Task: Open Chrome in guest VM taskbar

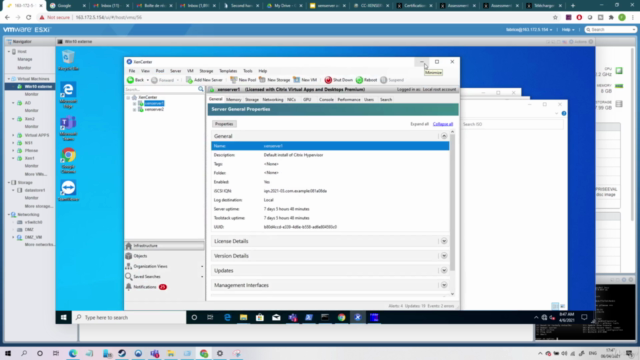Action: [341, 318]
